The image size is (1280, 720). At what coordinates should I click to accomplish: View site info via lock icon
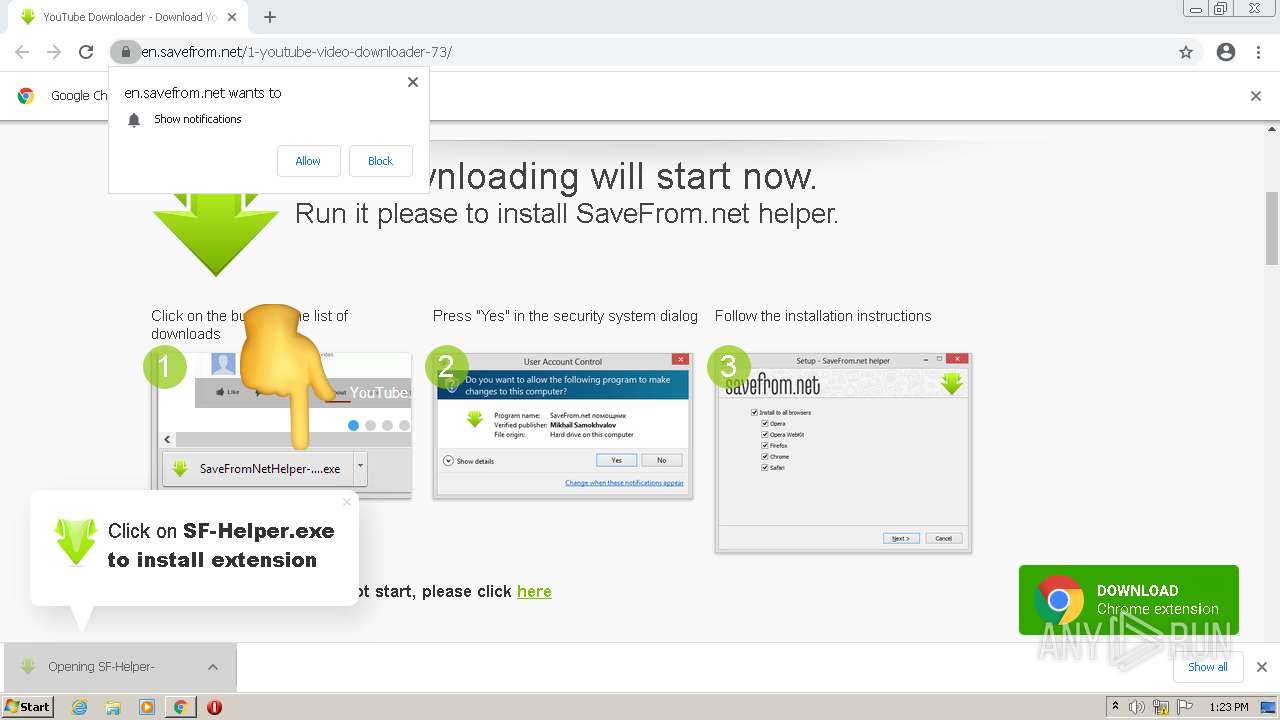(x=125, y=52)
